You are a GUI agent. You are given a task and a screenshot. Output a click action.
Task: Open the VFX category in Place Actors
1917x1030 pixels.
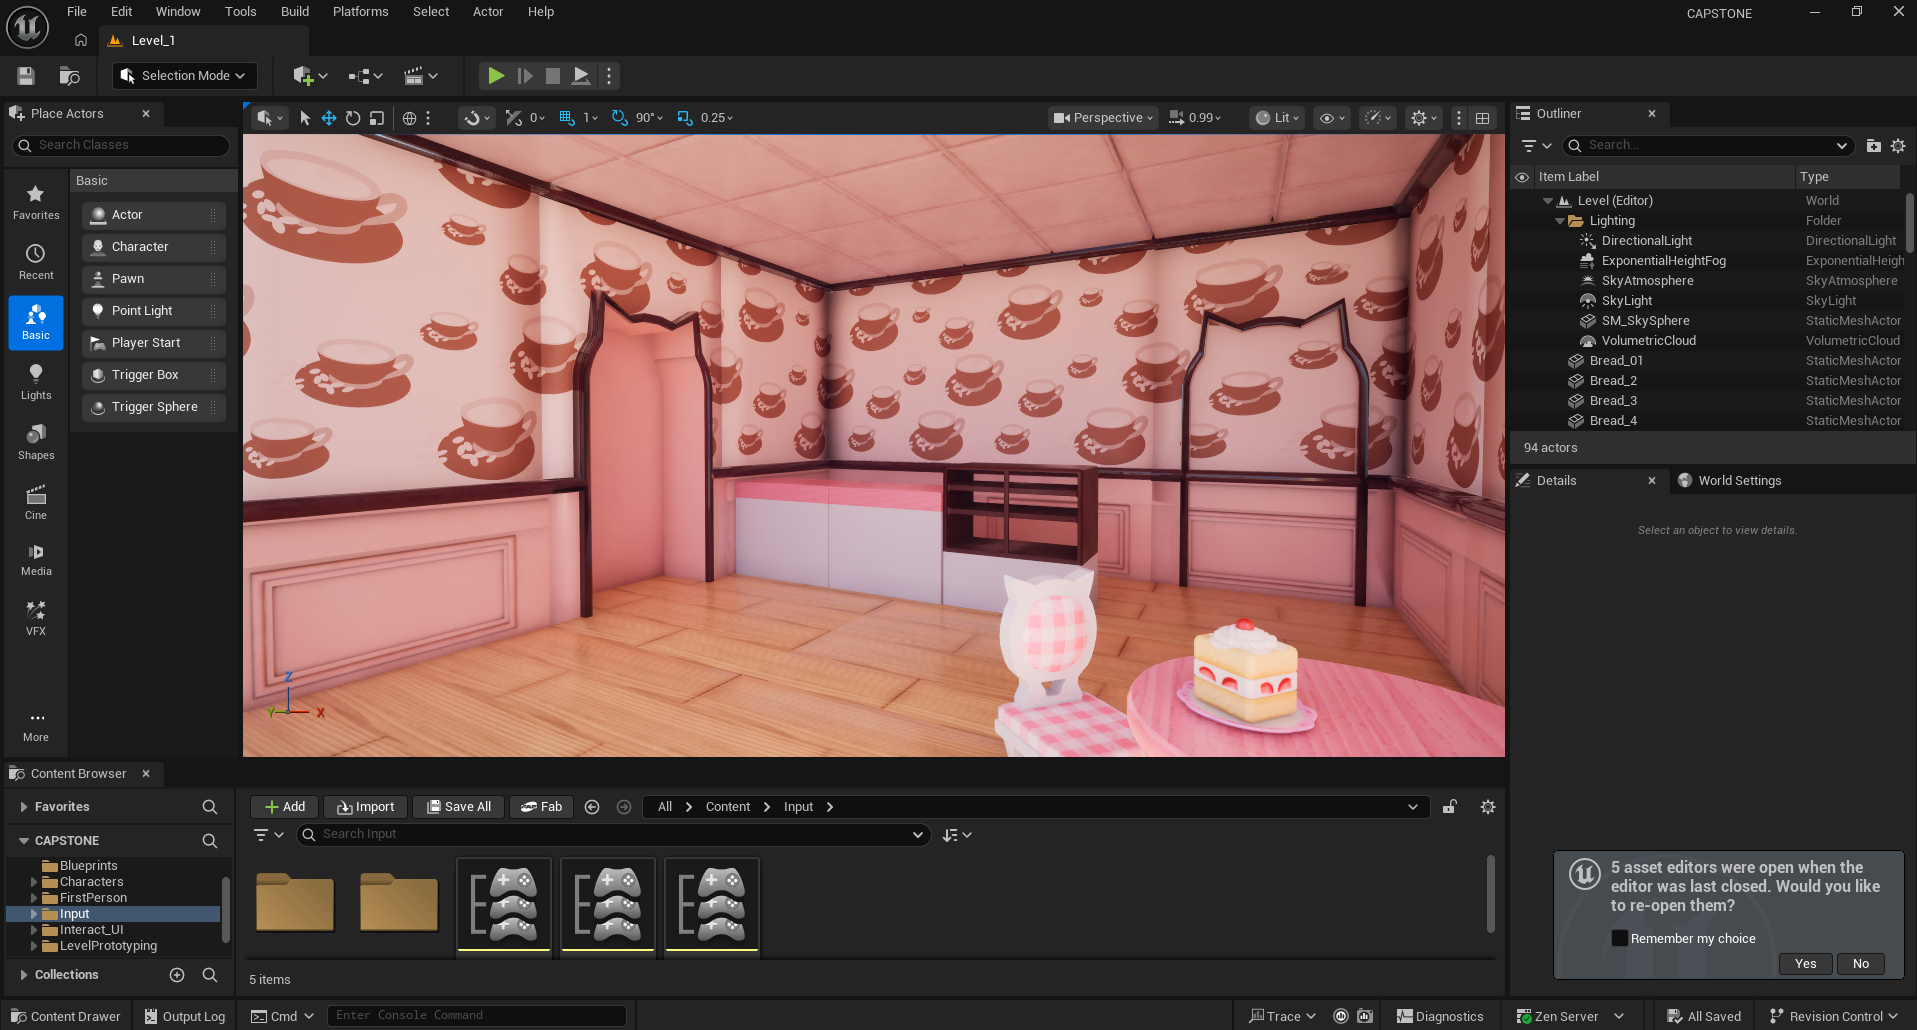pos(36,618)
